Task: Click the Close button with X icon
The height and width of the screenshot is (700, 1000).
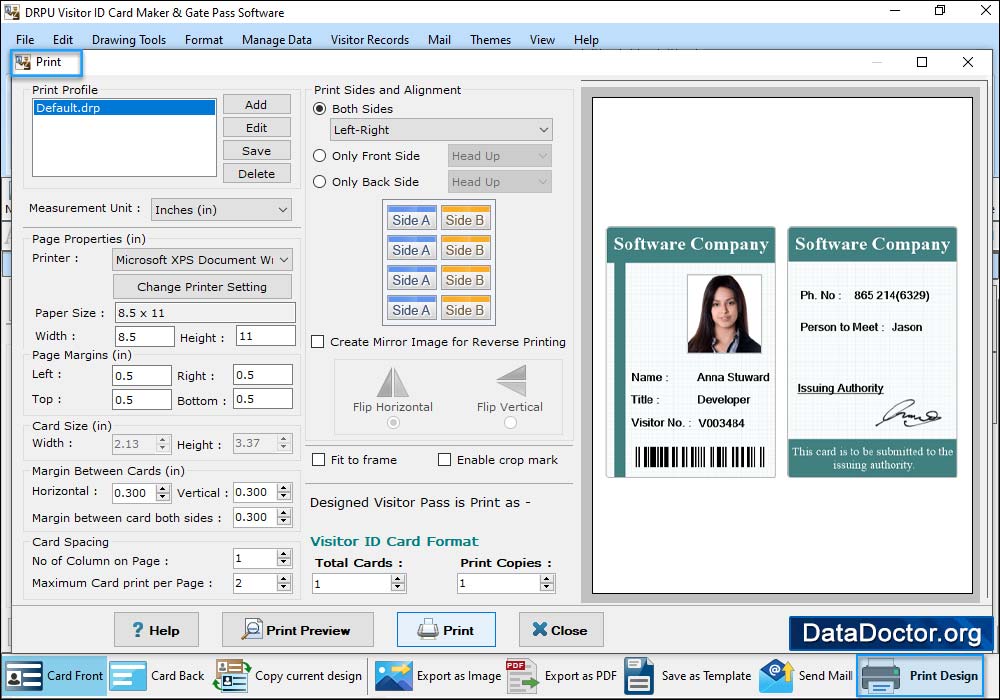Action: click(x=561, y=630)
